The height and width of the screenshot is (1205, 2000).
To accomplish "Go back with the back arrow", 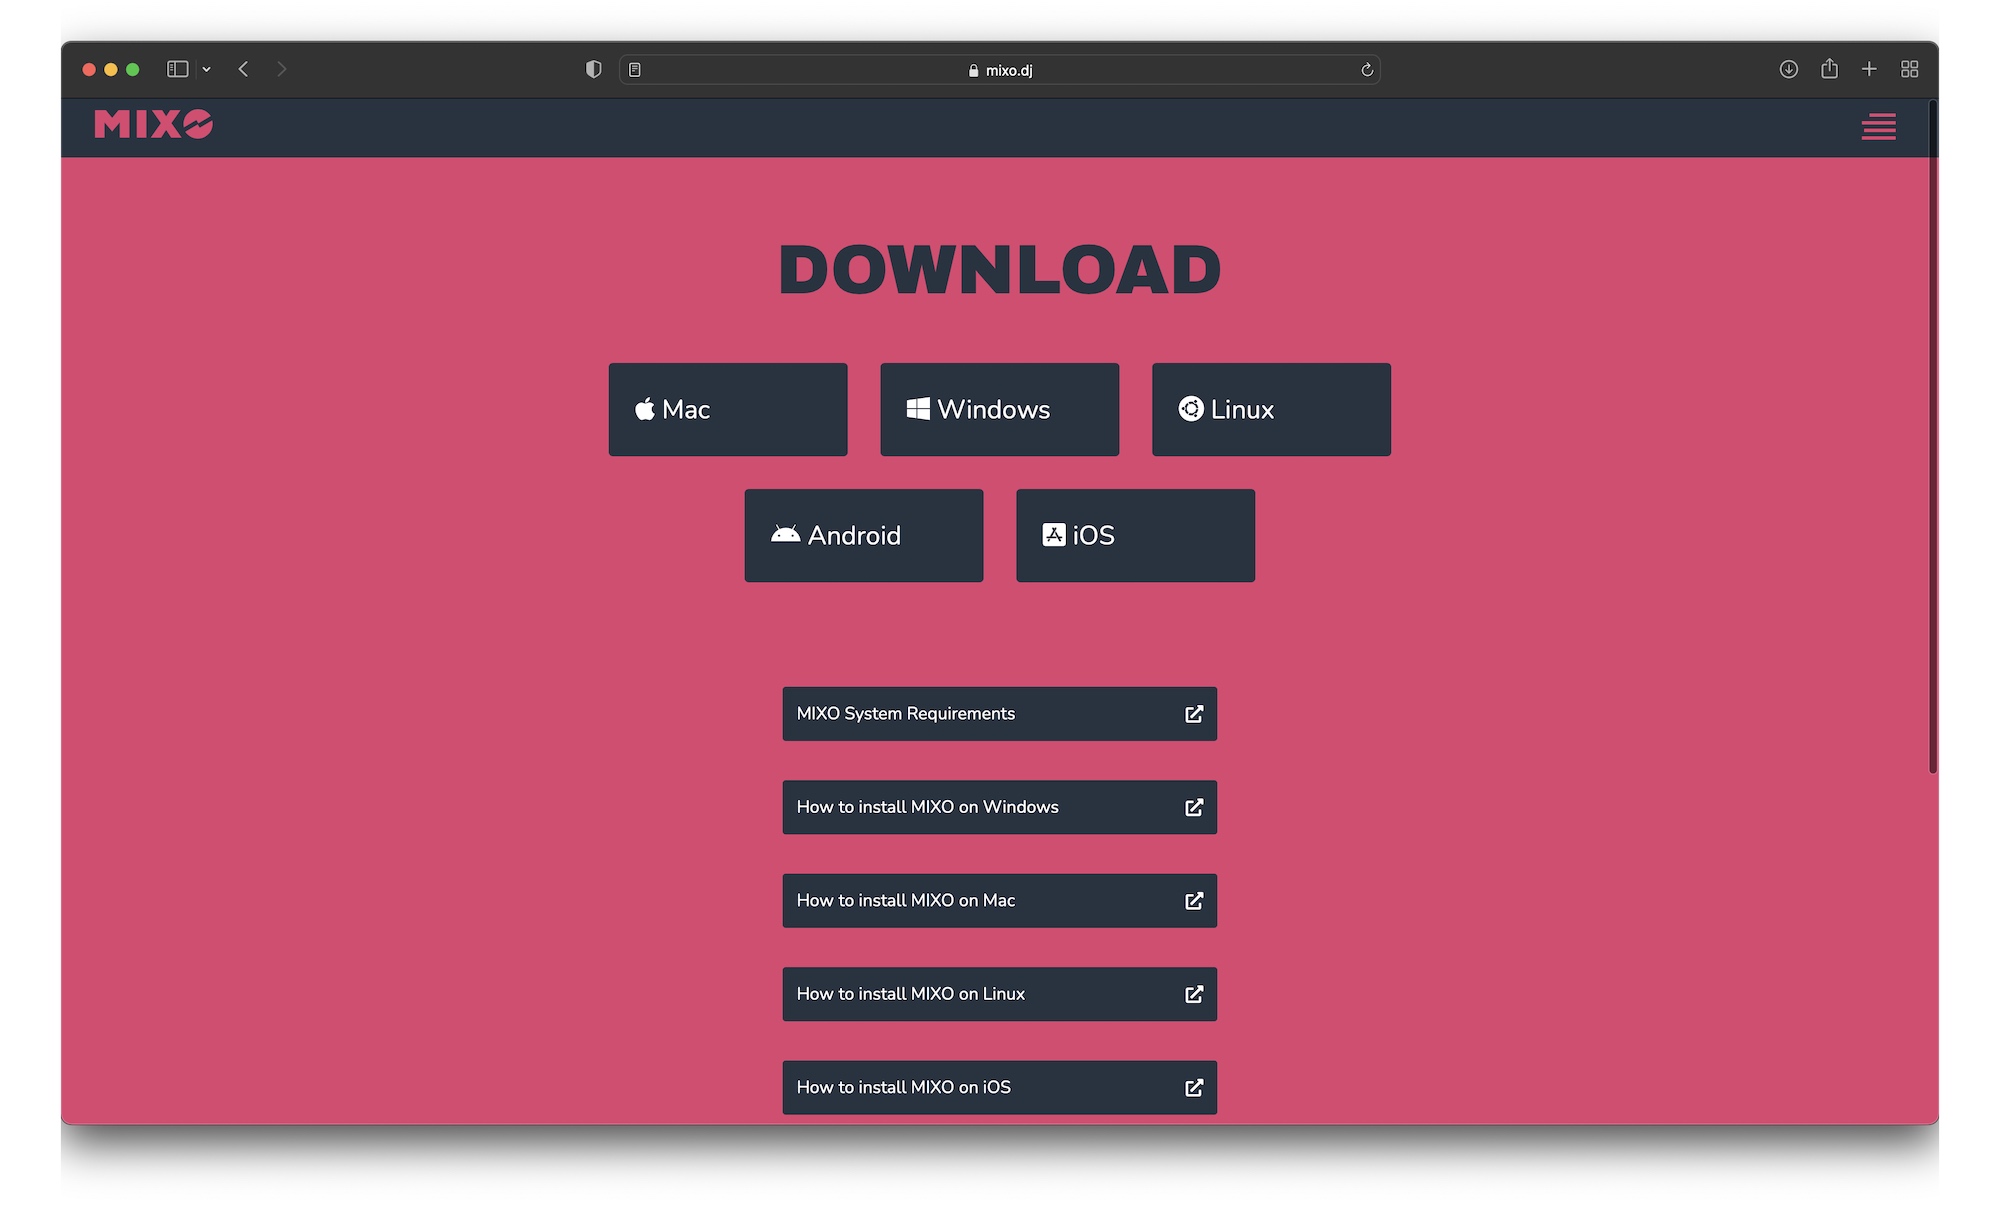I will pyautogui.click(x=243, y=69).
